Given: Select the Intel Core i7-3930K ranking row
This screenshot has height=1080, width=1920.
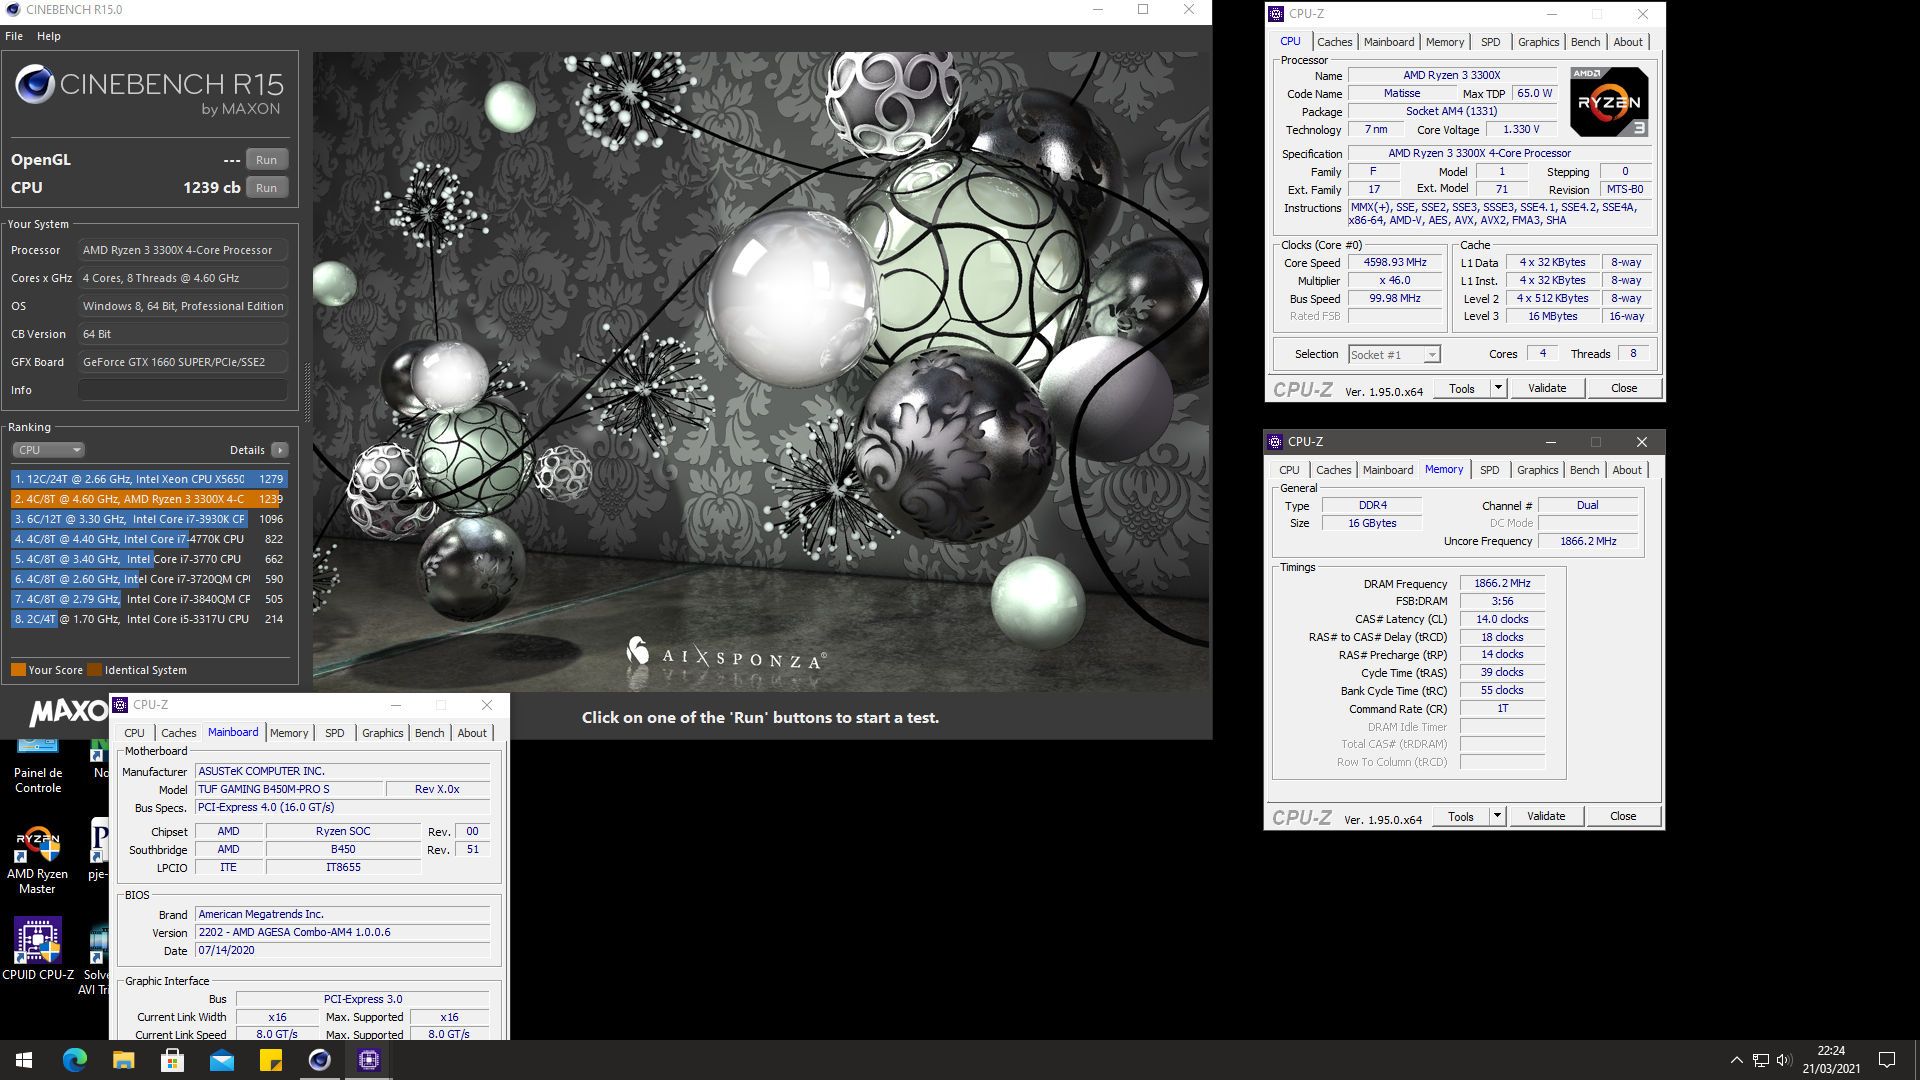Looking at the screenshot, I should (149, 519).
